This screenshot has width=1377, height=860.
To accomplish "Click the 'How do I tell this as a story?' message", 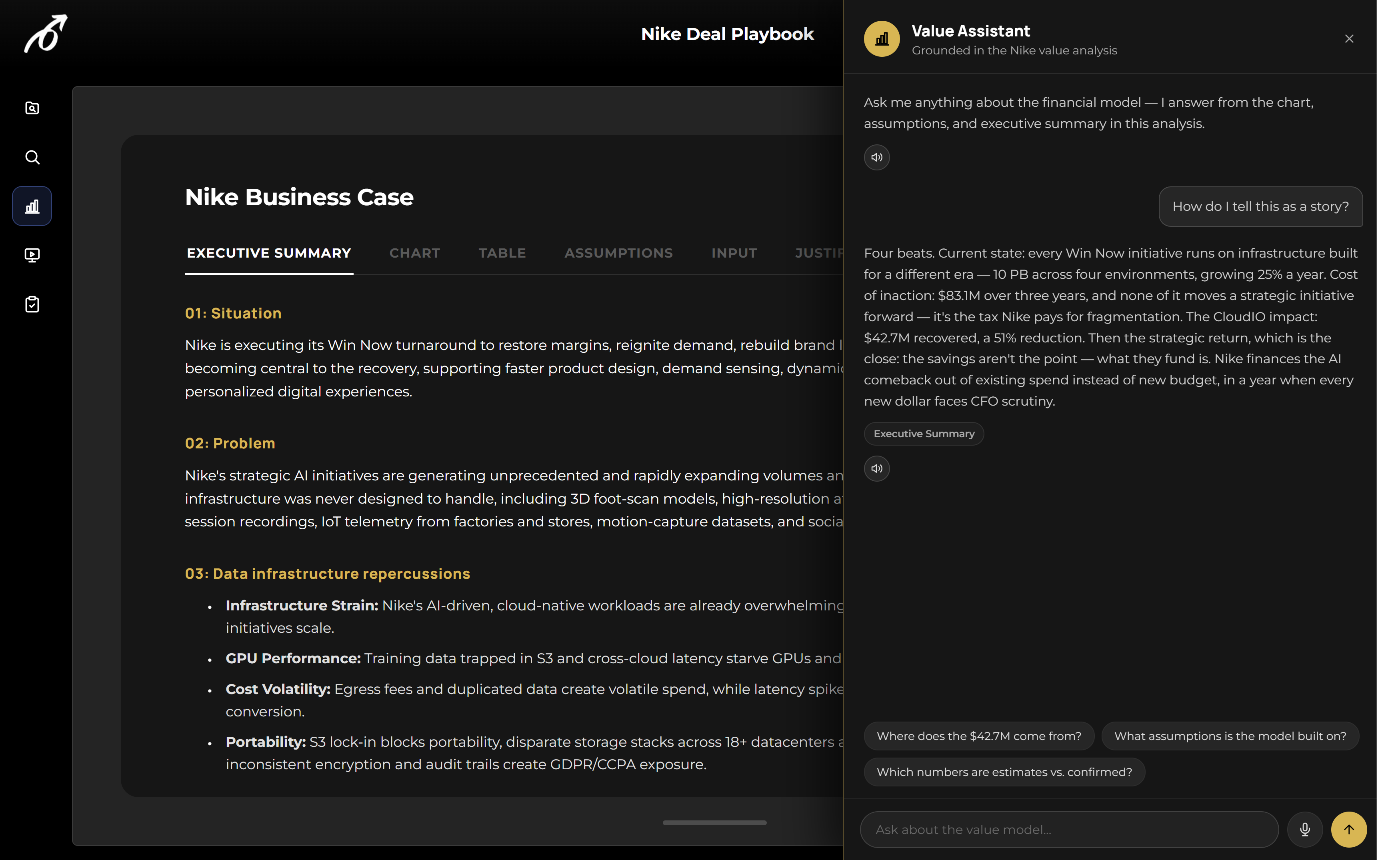I will (x=1260, y=206).
